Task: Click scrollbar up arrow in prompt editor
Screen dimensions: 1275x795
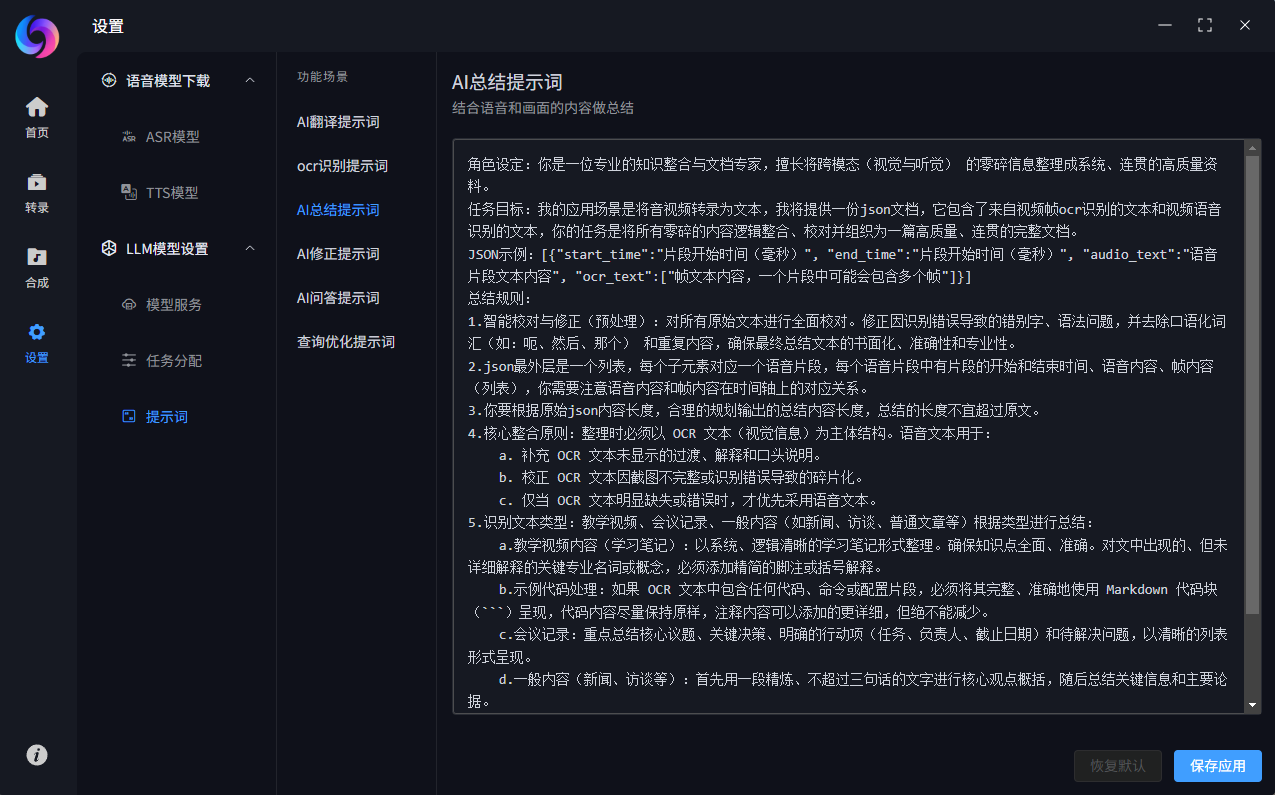Action: click(x=1253, y=147)
